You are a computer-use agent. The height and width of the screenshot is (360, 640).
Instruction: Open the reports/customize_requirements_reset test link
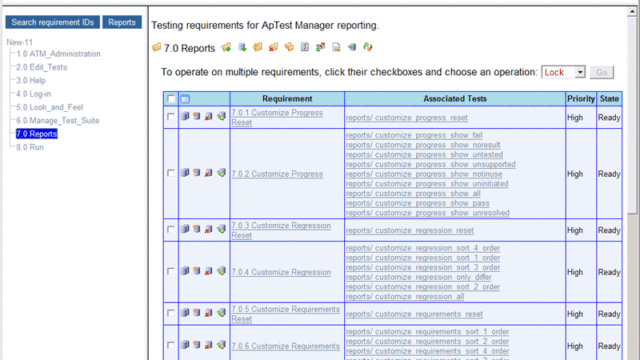tap(414, 314)
